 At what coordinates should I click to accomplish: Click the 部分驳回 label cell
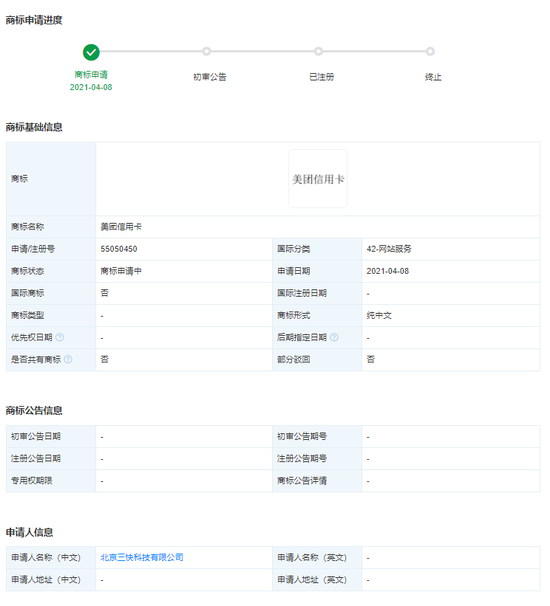tap(317, 359)
